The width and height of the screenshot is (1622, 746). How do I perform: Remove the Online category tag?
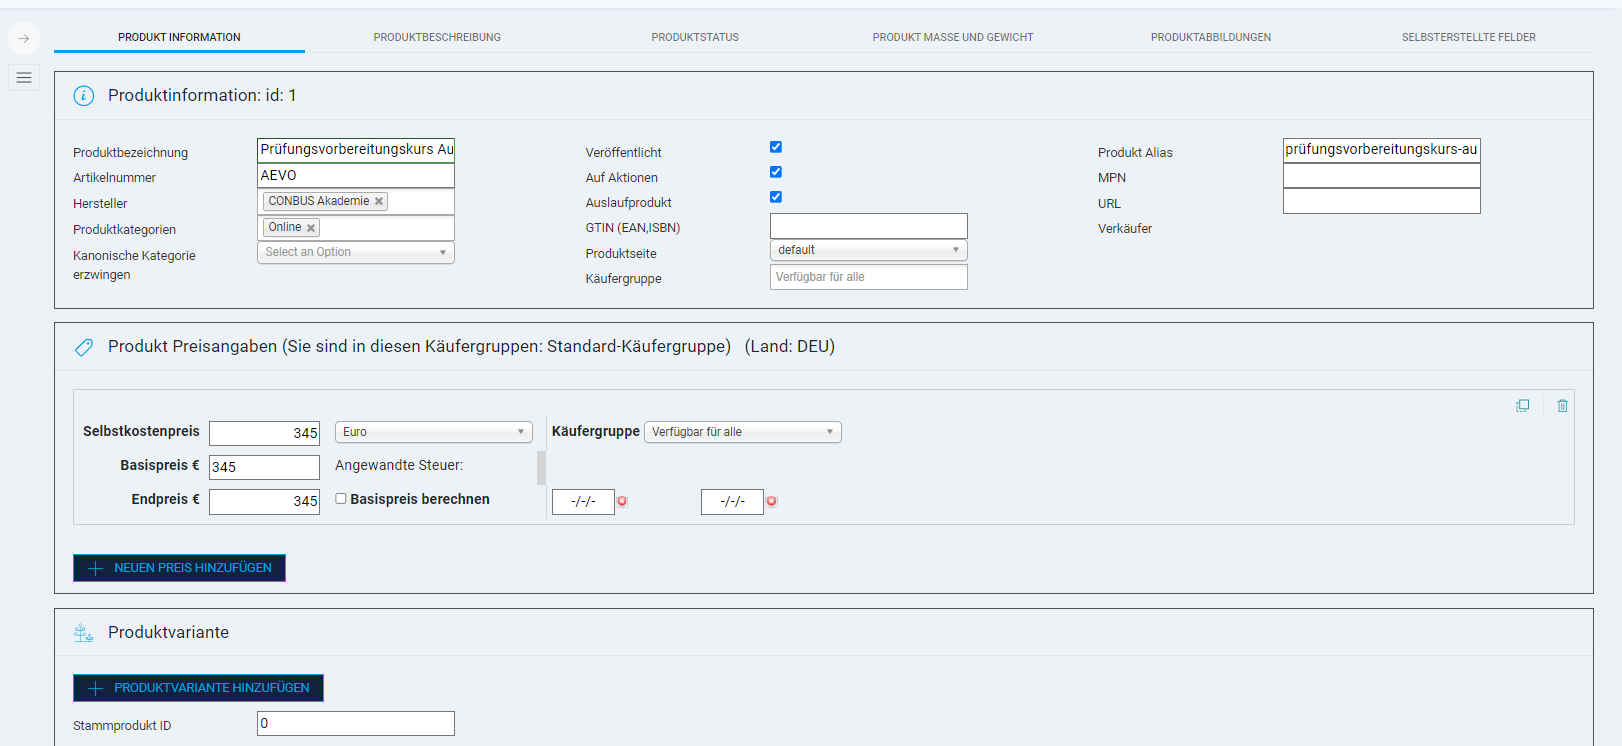point(311,228)
